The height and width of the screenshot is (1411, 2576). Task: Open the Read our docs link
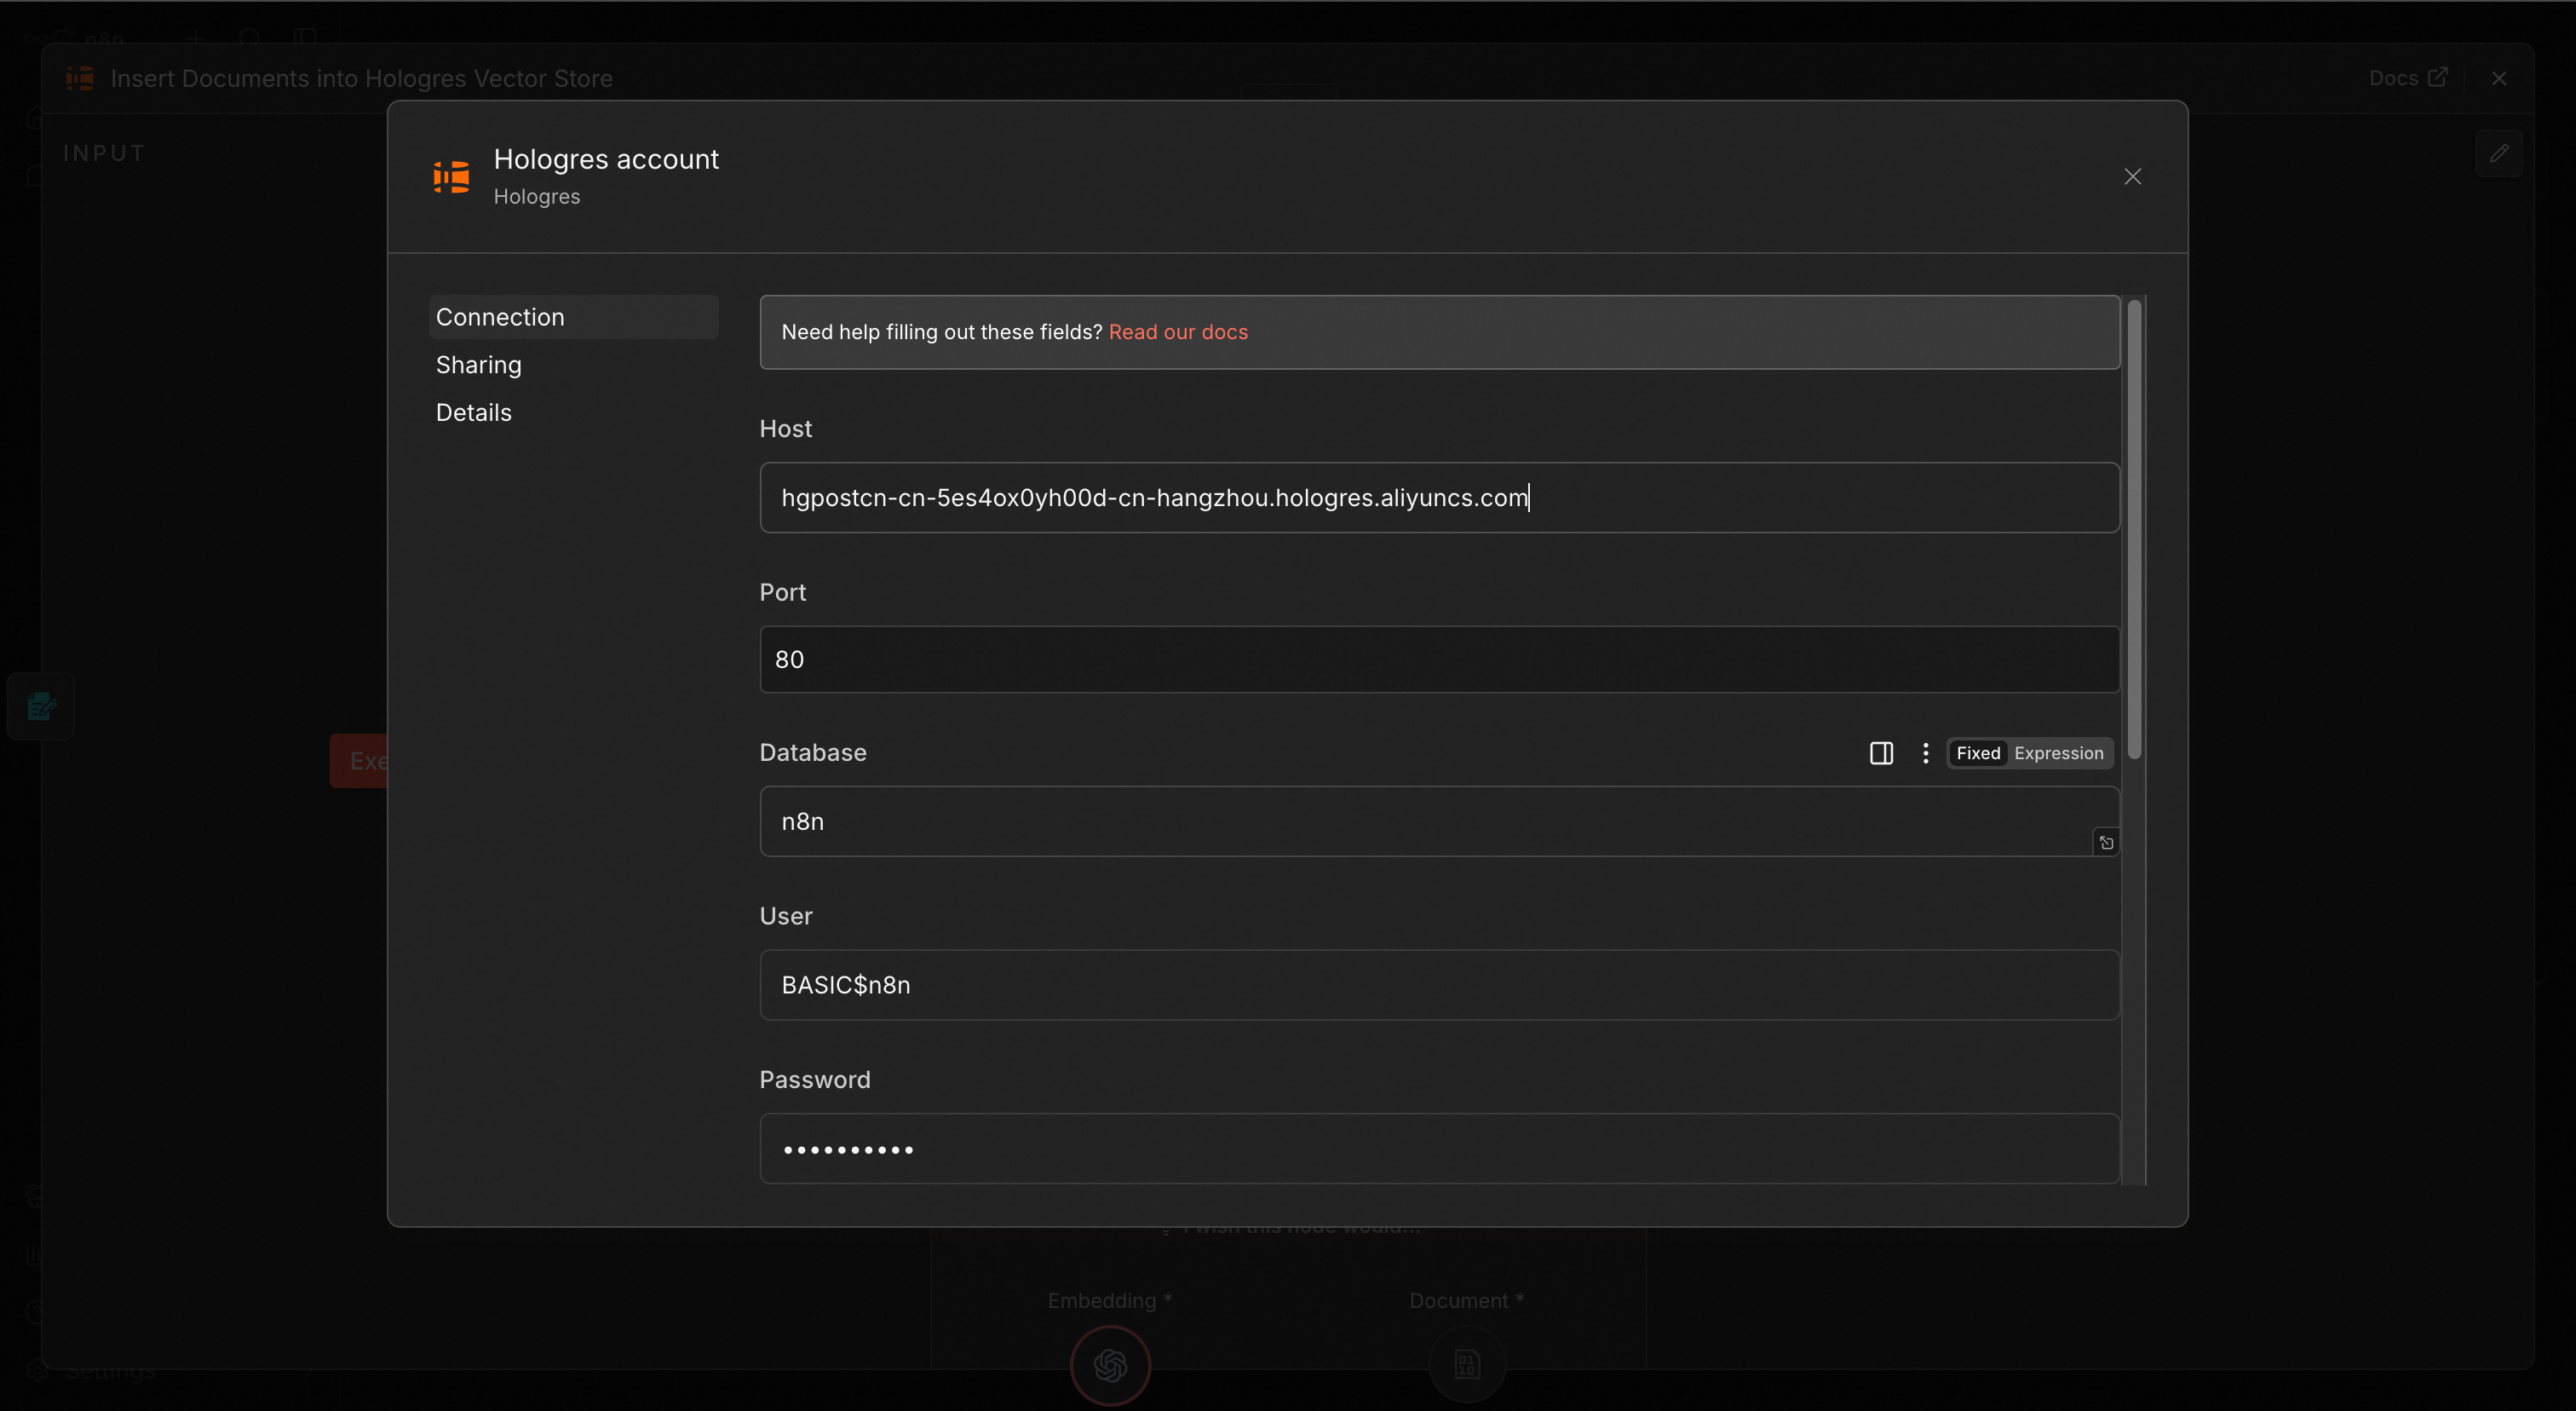click(1178, 332)
